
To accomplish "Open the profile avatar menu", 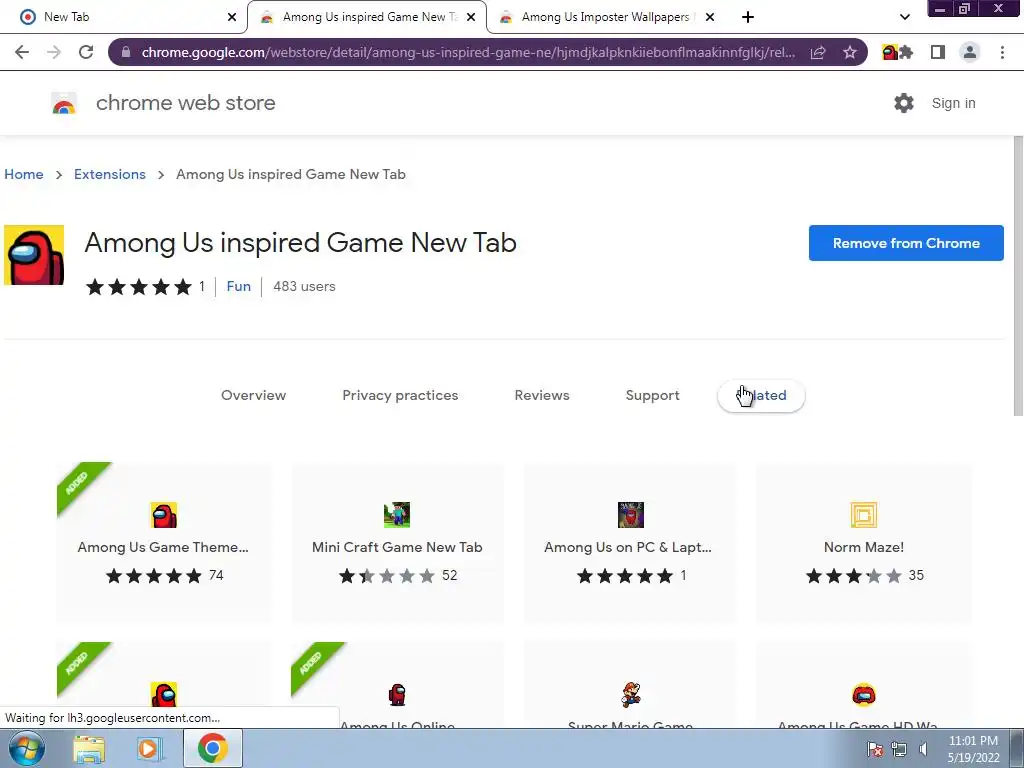I will click(970, 52).
